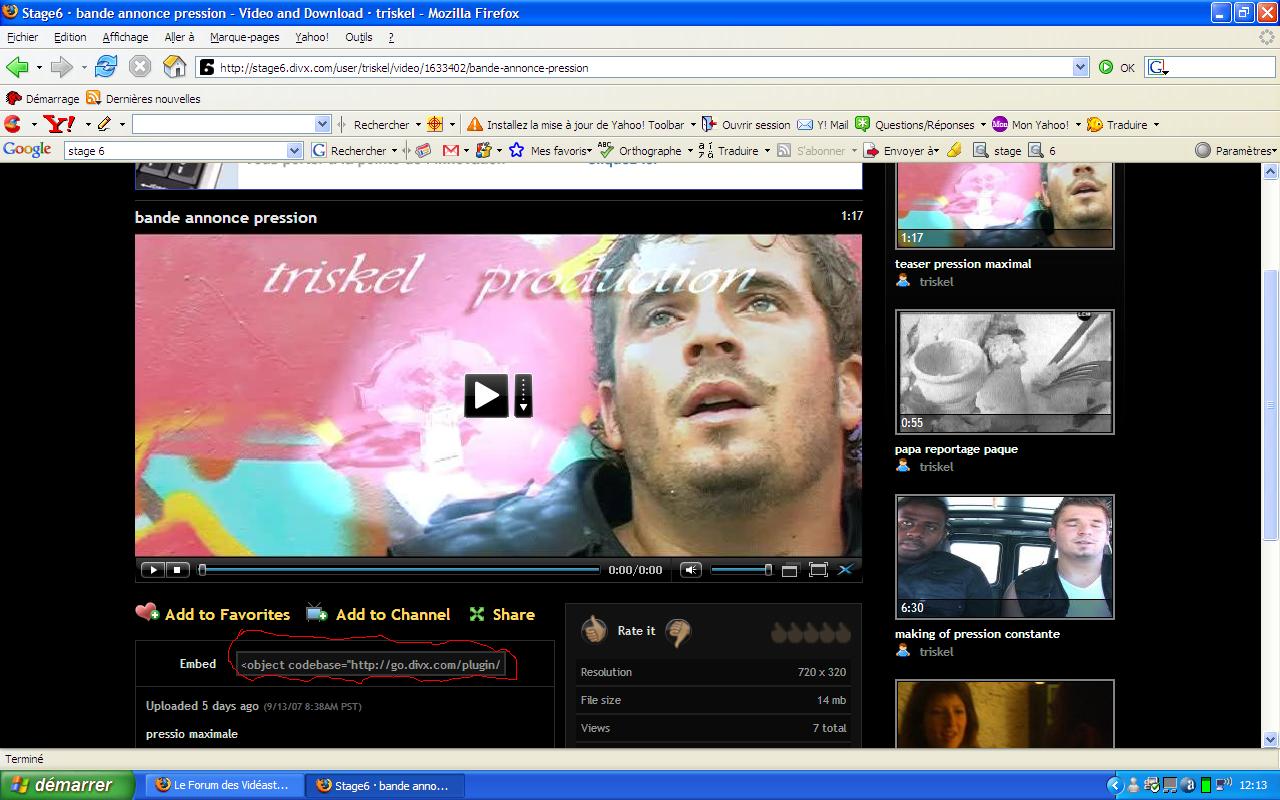Open the Affichage menu

tap(125, 37)
